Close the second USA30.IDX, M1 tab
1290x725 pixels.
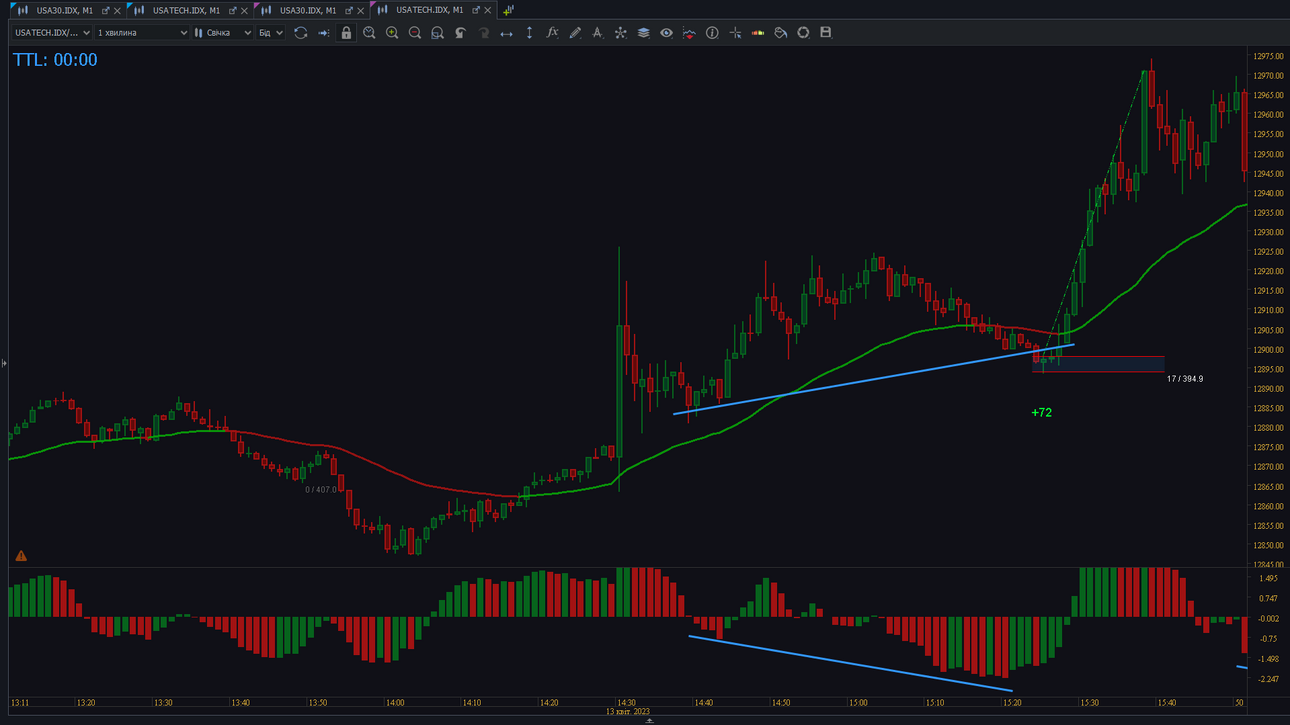click(x=361, y=11)
